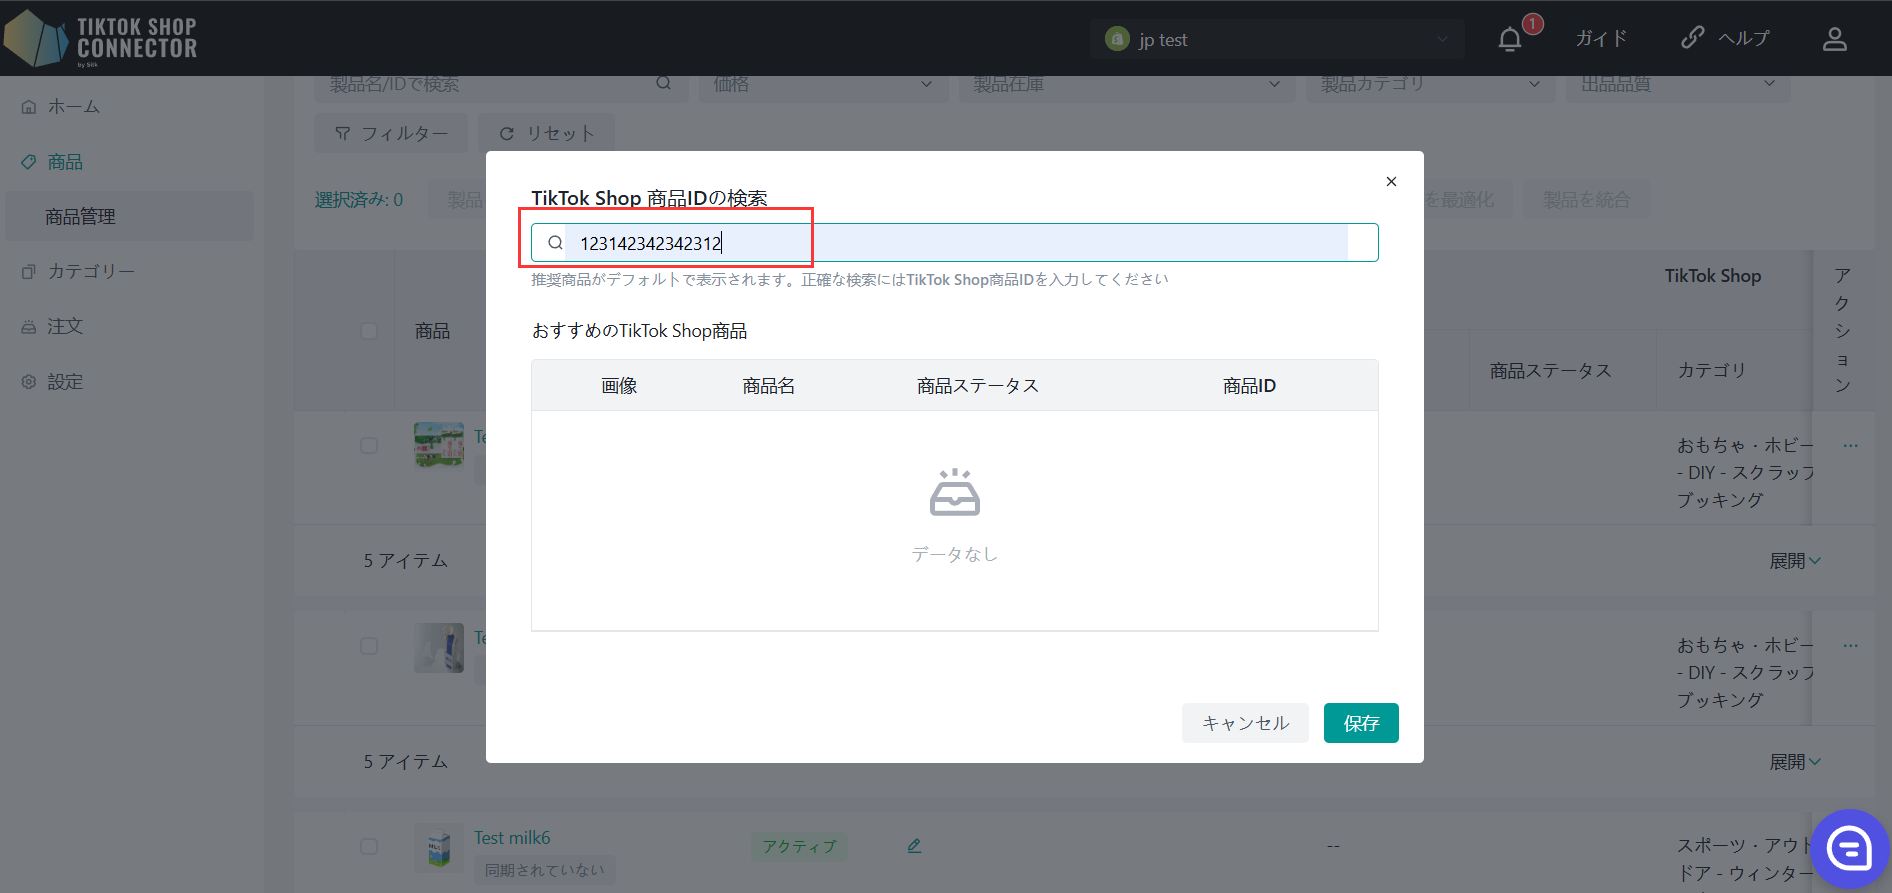The image size is (1892, 893).
Task: Open the ヘルプ link
Action: tap(1744, 39)
